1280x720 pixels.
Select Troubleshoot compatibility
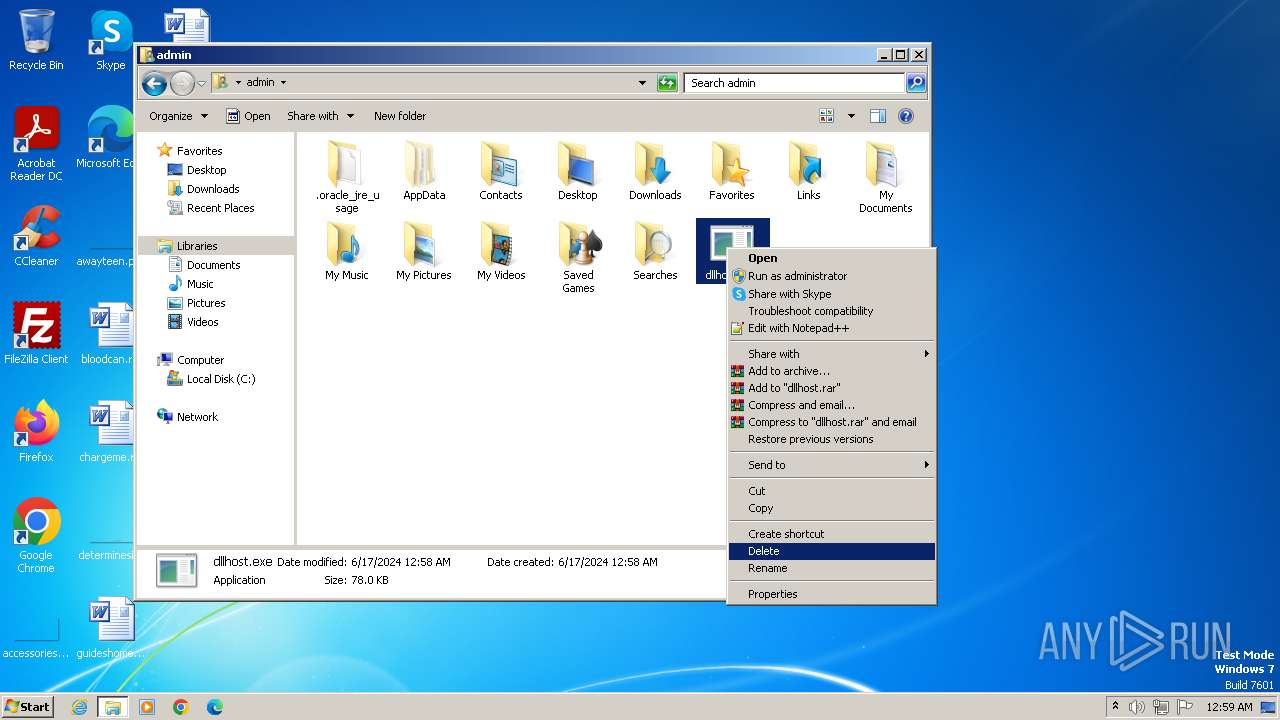[831, 311]
